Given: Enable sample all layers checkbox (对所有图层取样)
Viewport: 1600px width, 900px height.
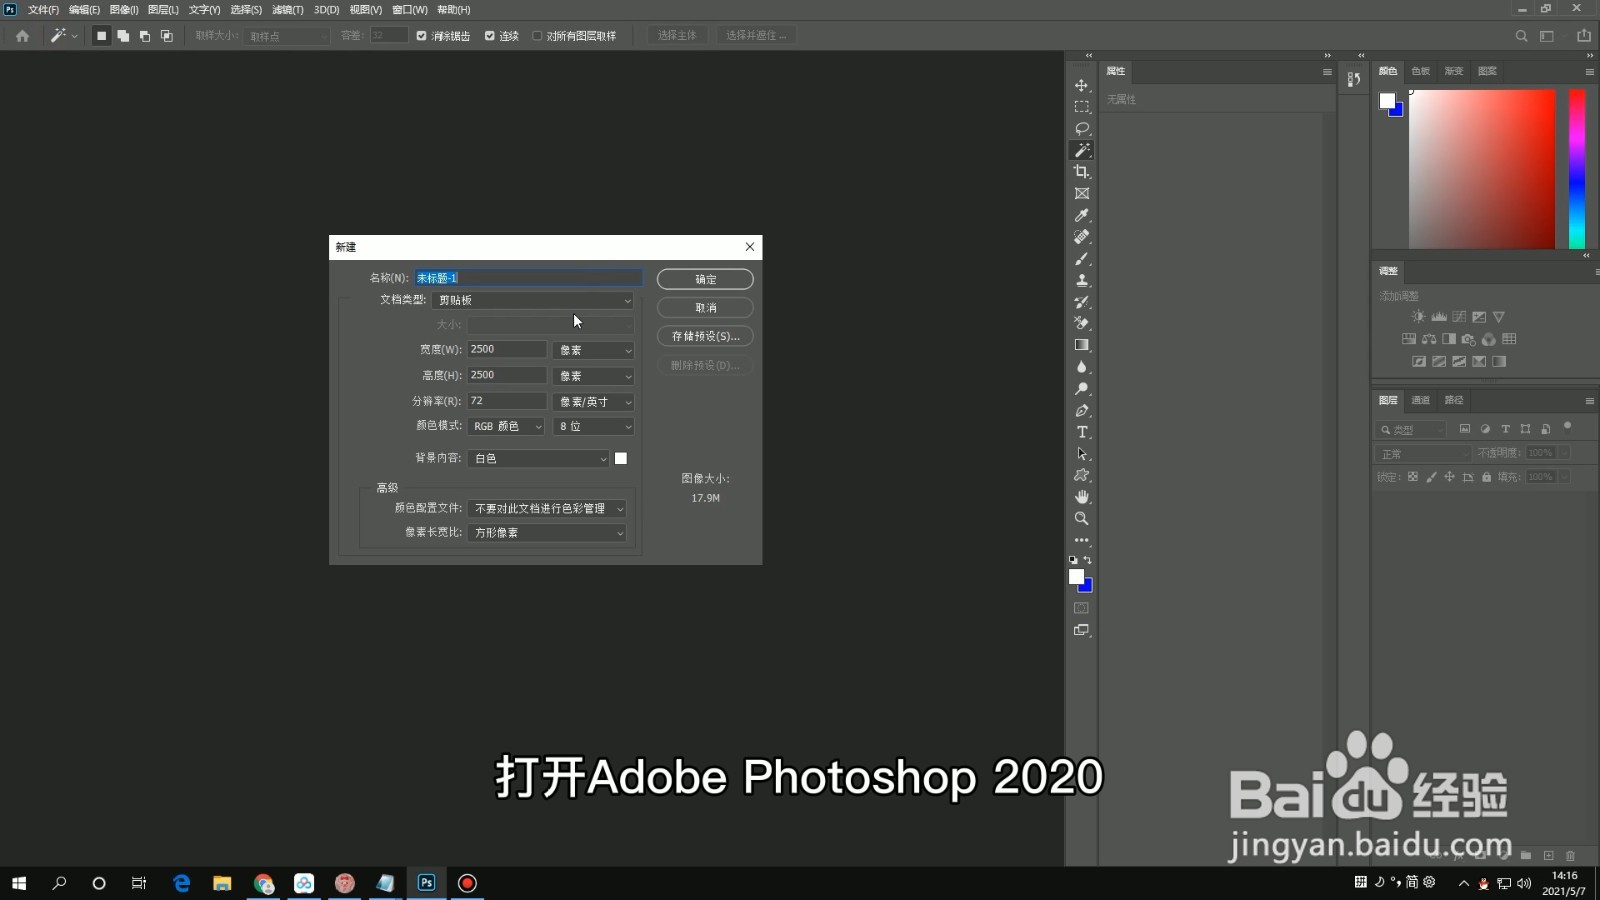Looking at the screenshot, I should click(x=537, y=36).
